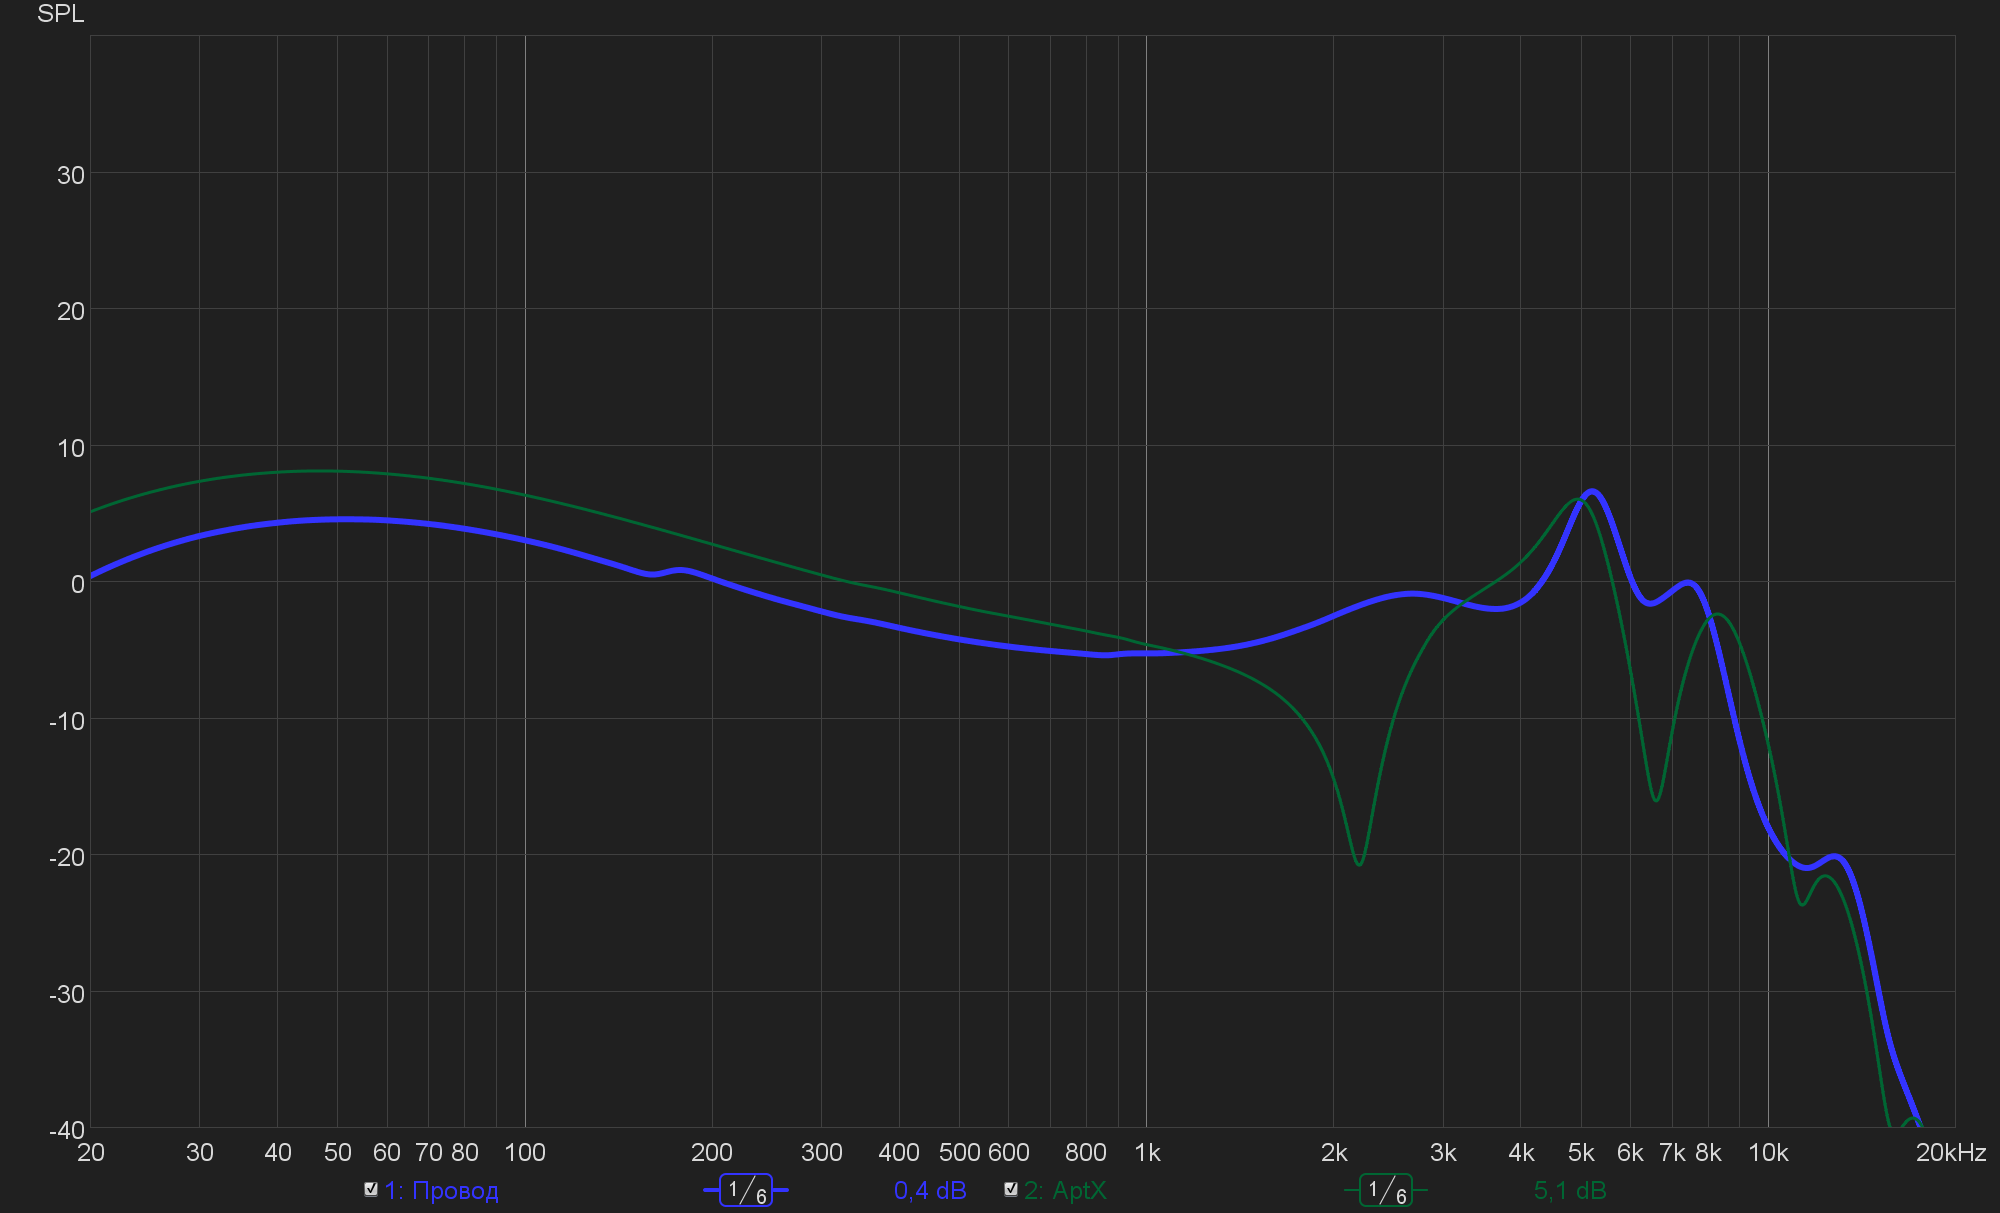The height and width of the screenshot is (1213, 2000).
Task: Click the -40 dB level axis label
Action: (67, 1130)
